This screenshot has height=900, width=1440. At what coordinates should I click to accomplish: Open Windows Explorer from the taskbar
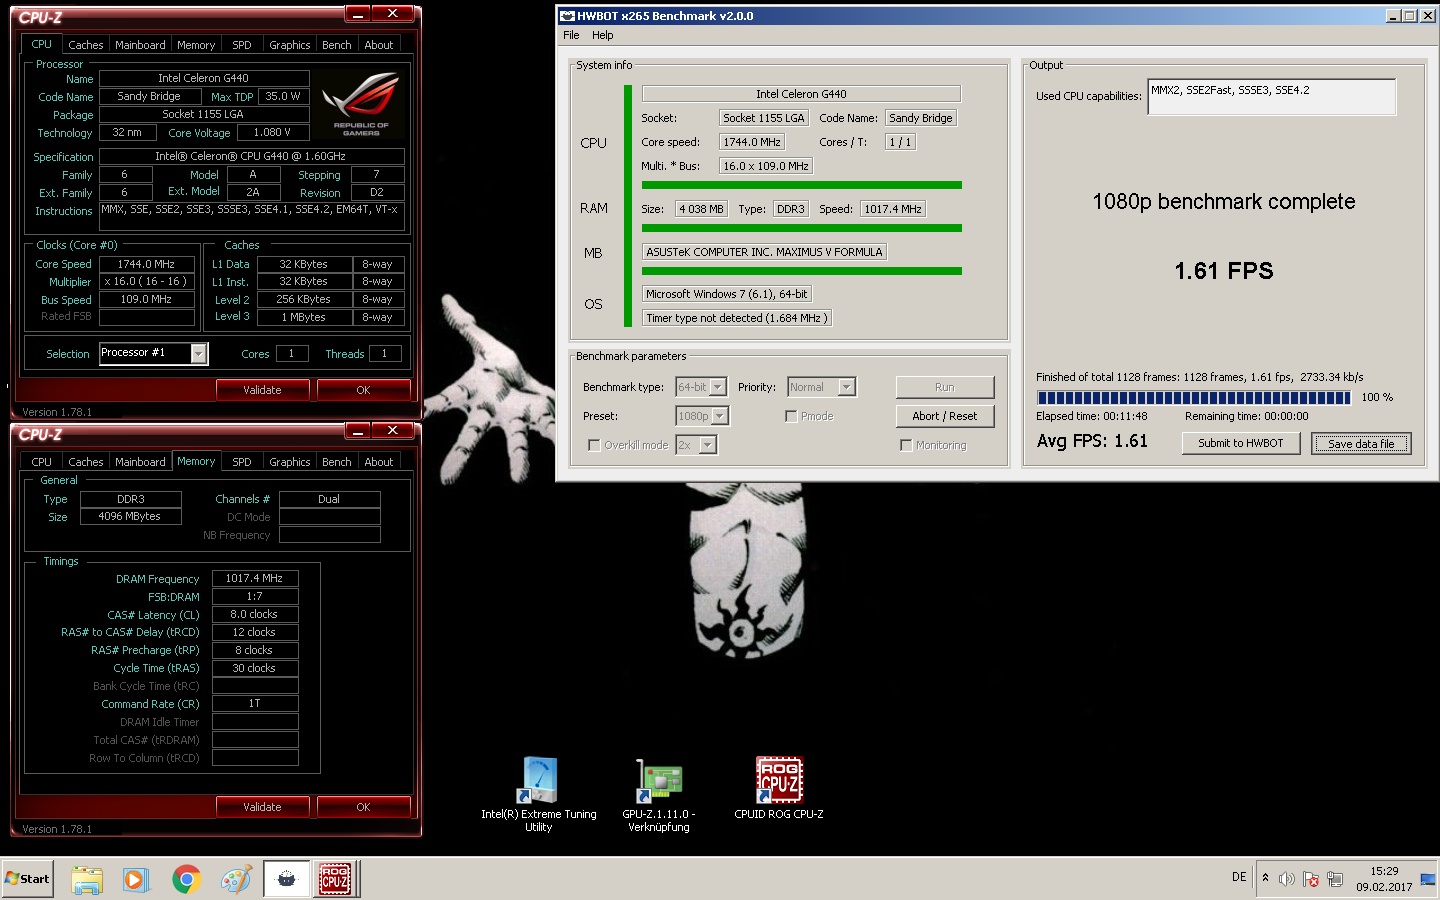click(87, 879)
